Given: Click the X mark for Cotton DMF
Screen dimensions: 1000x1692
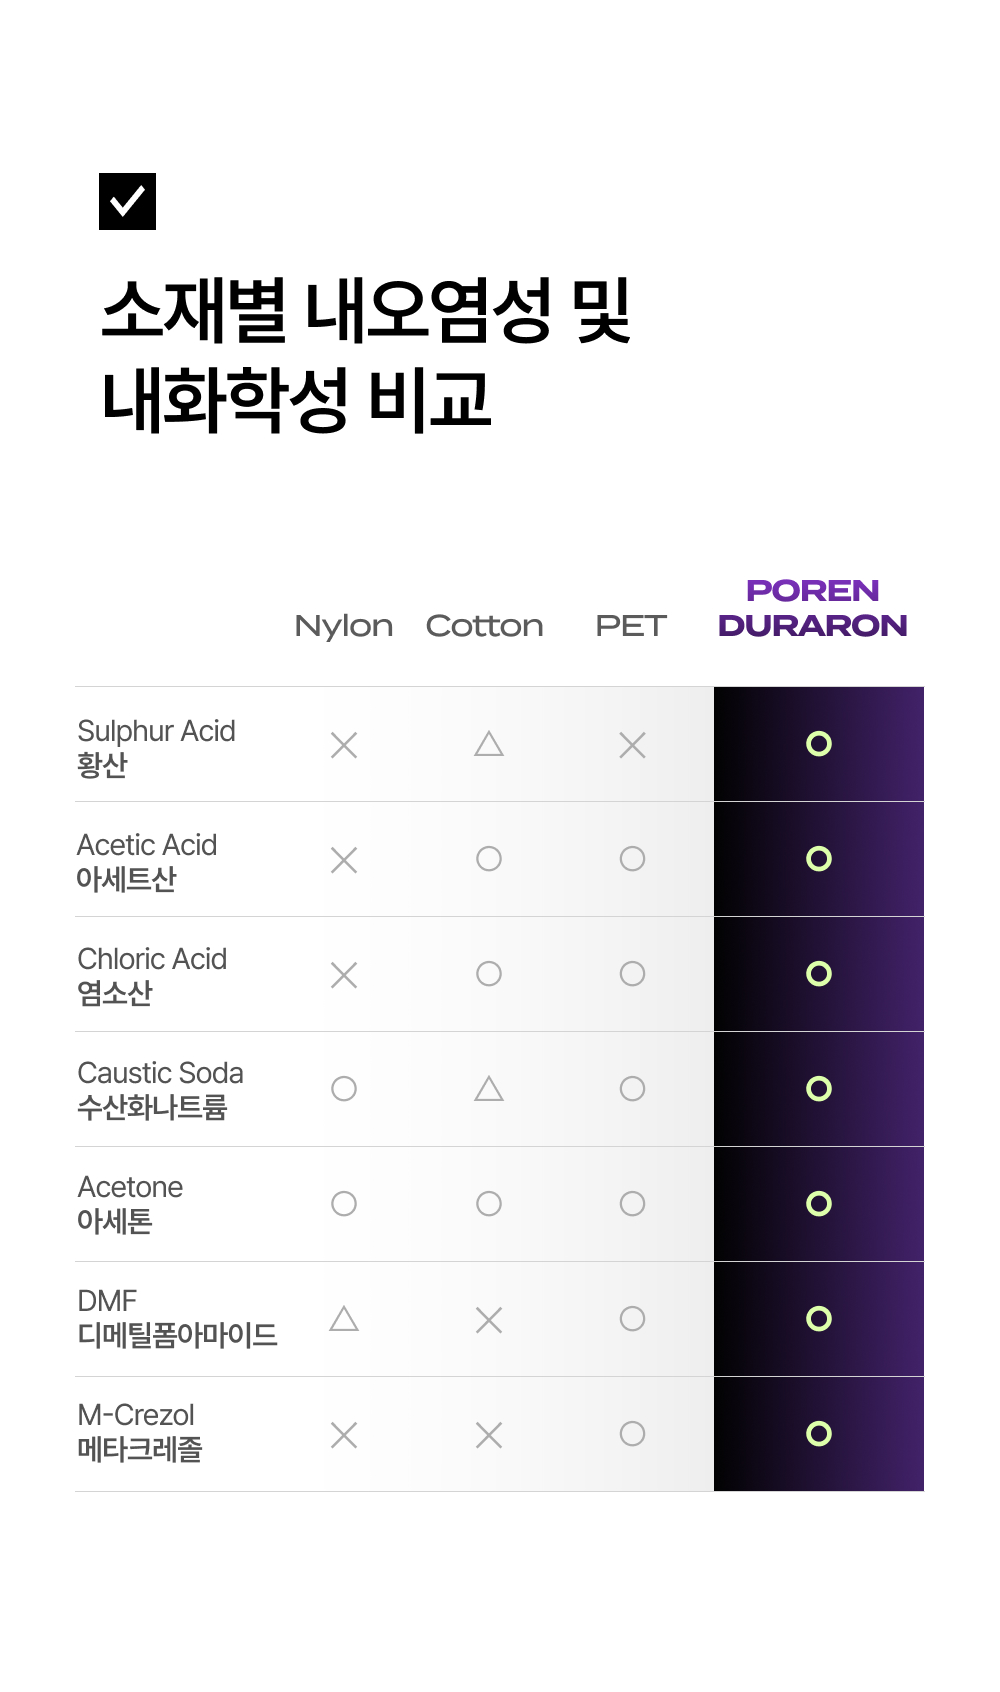Looking at the screenshot, I should tap(489, 1320).
